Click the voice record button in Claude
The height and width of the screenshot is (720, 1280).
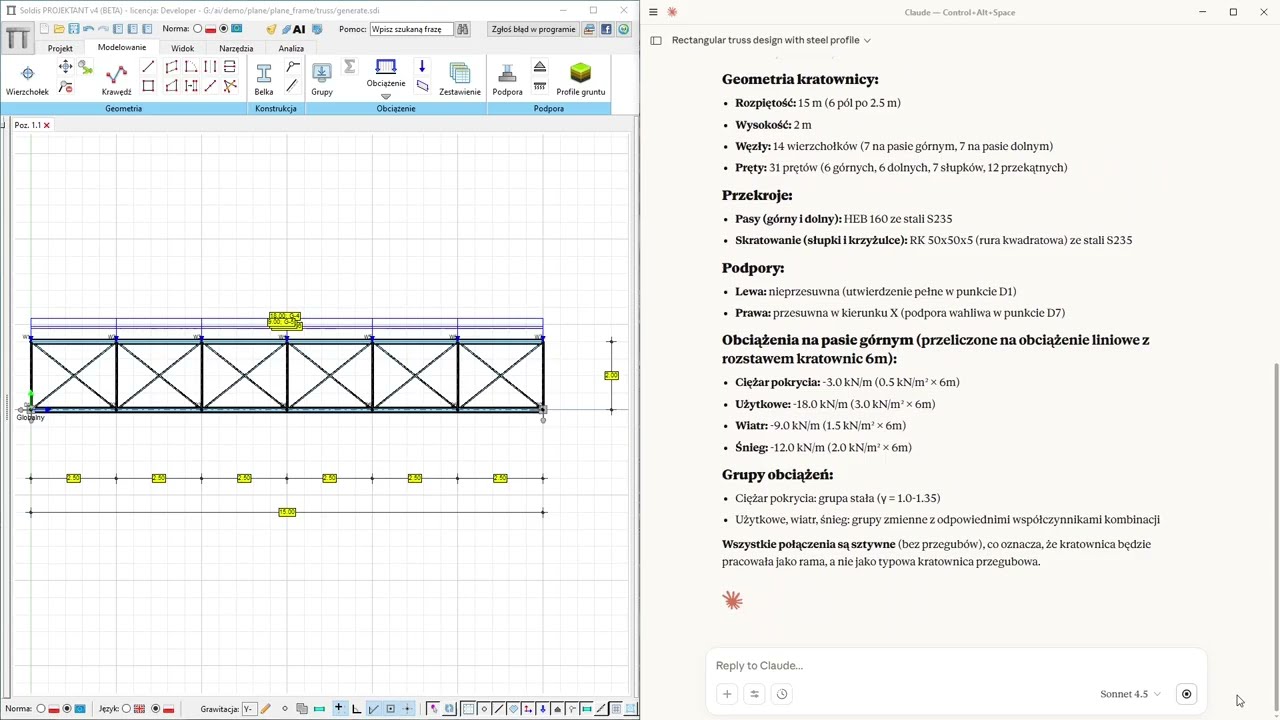(1186, 694)
